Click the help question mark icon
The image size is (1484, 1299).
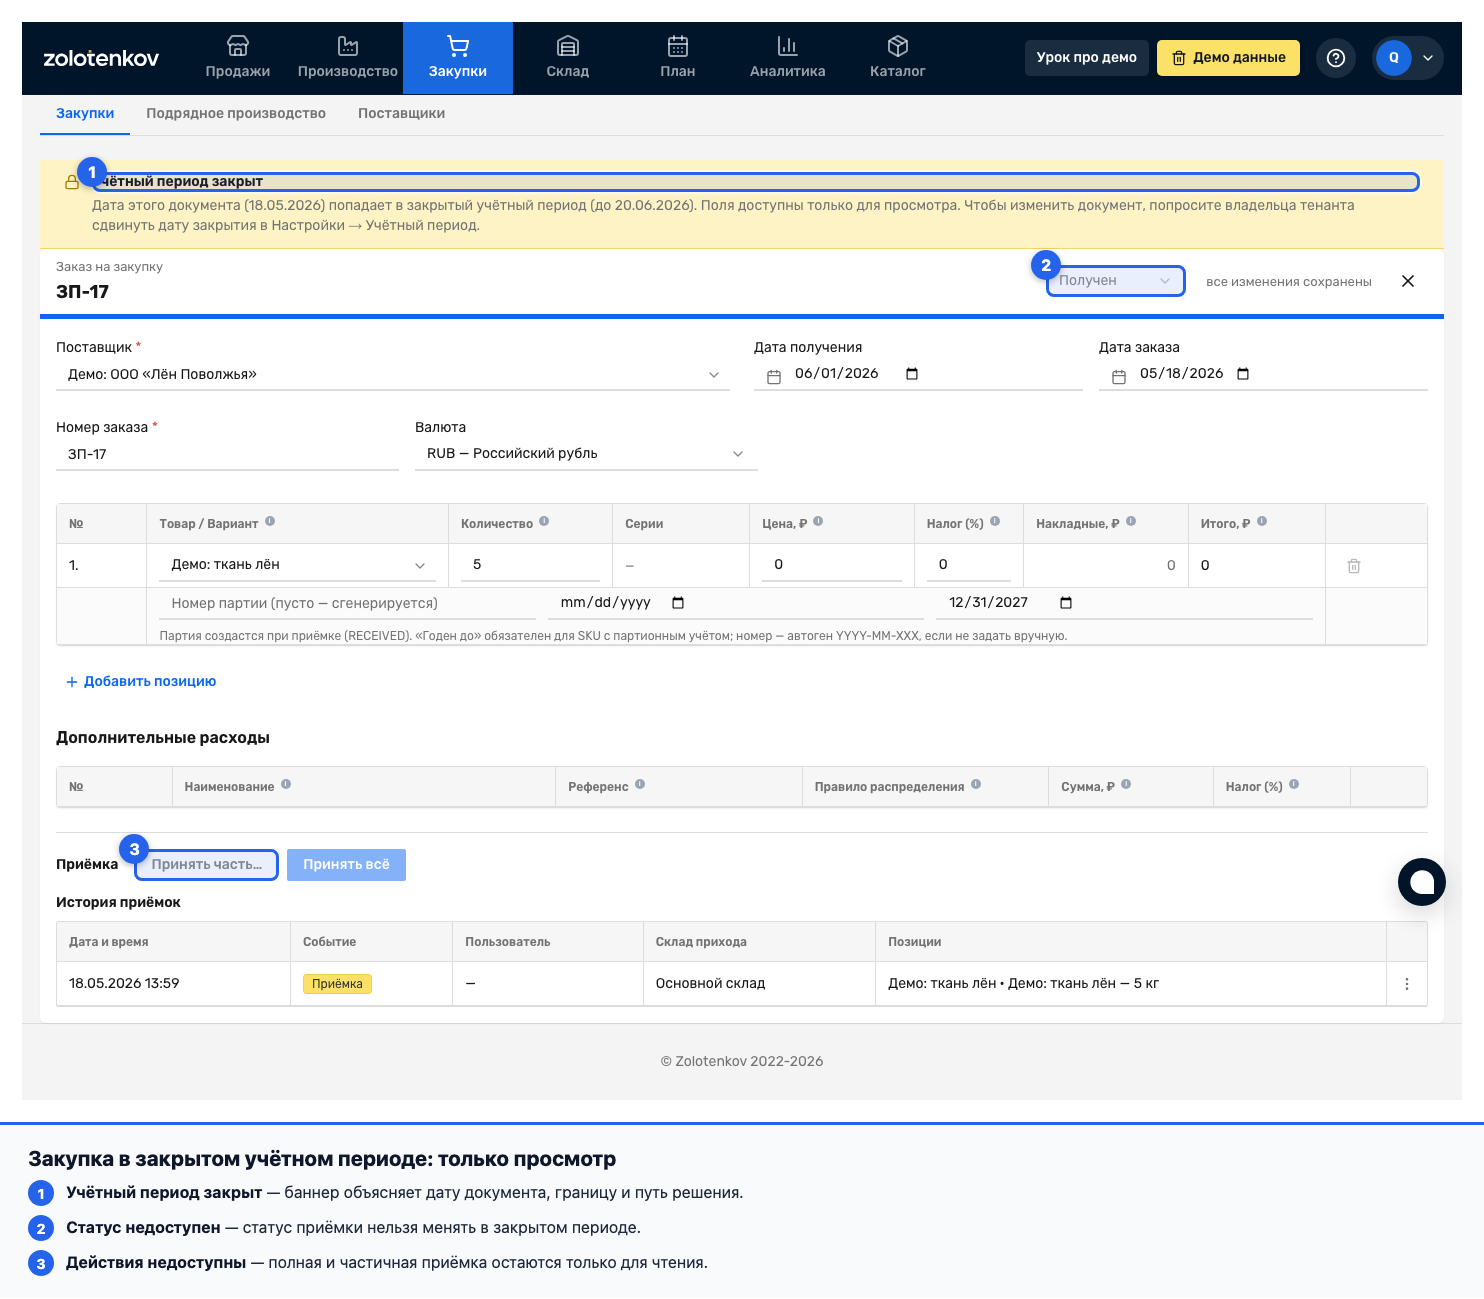pos(1336,58)
